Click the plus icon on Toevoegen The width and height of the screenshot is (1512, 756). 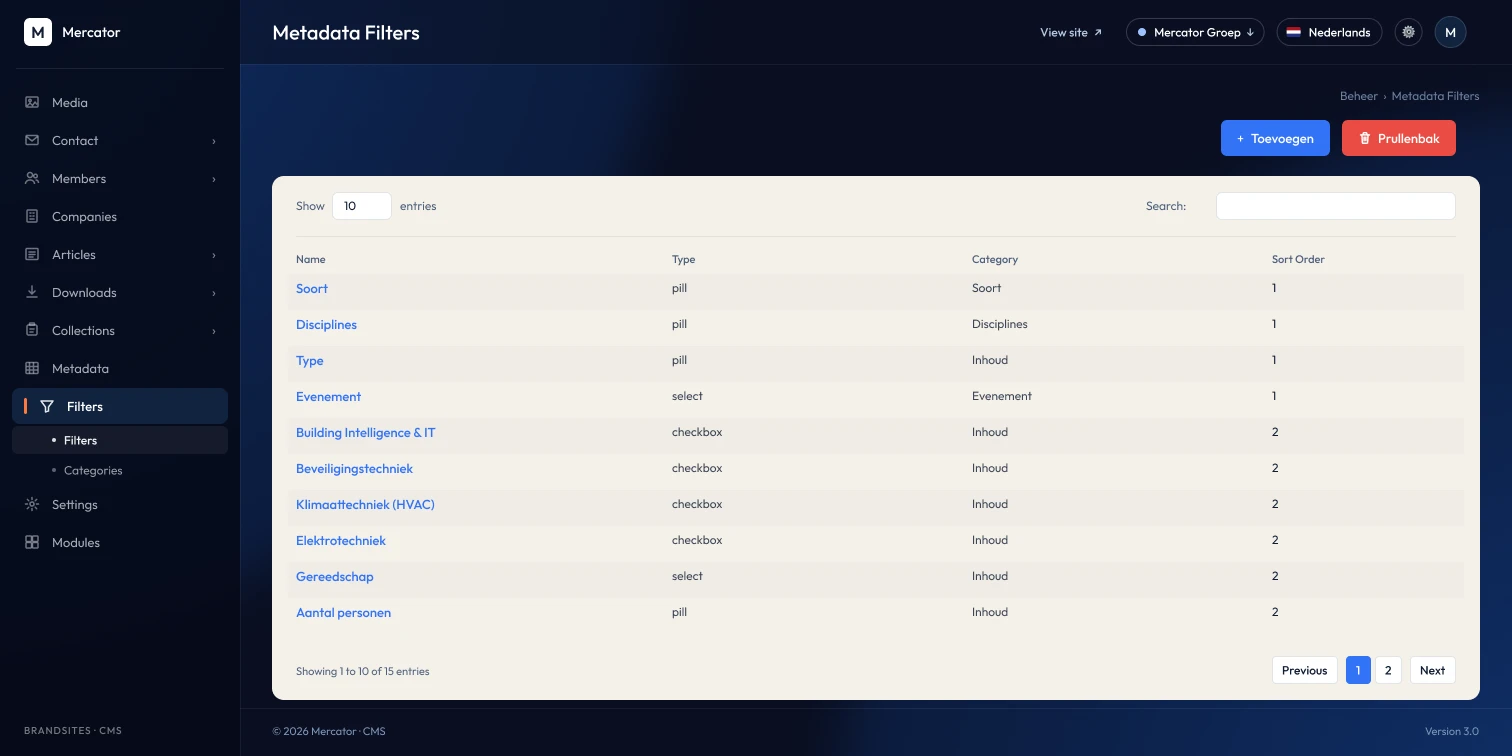click(x=1240, y=139)
